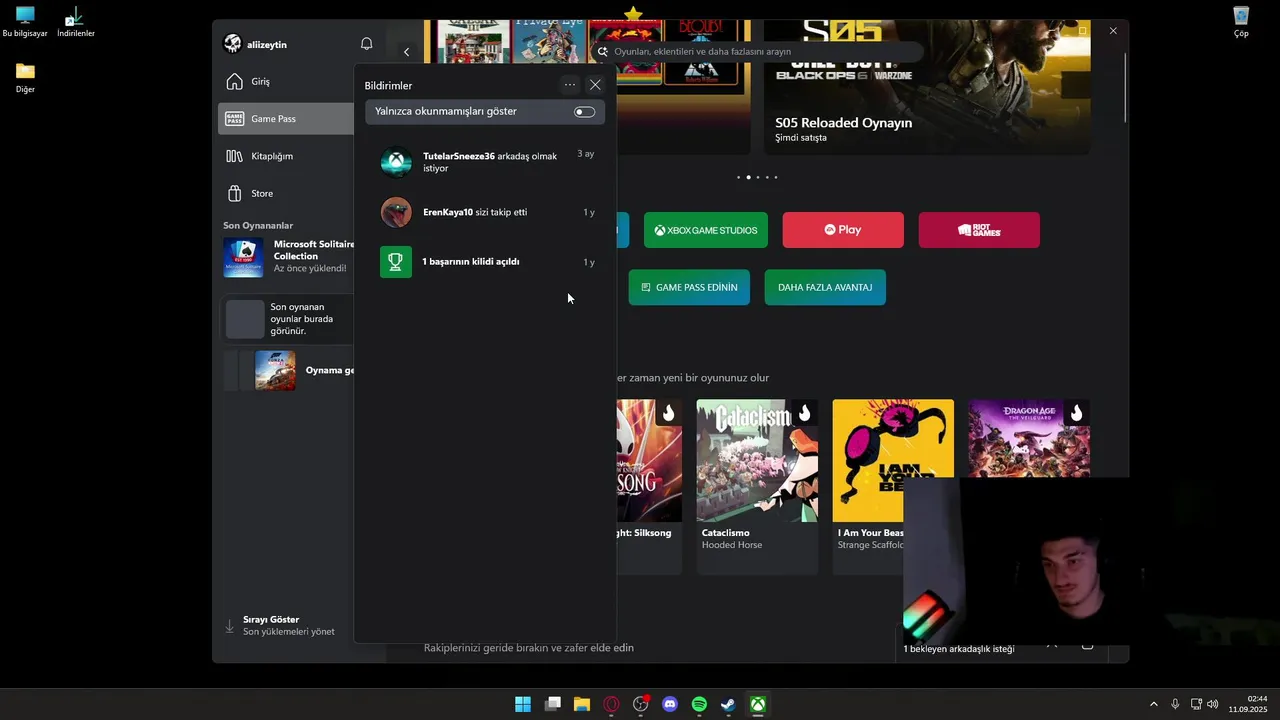This screenshot has height=720, width=1280.
Task: Open the notification bell icon
Action: 366,44
